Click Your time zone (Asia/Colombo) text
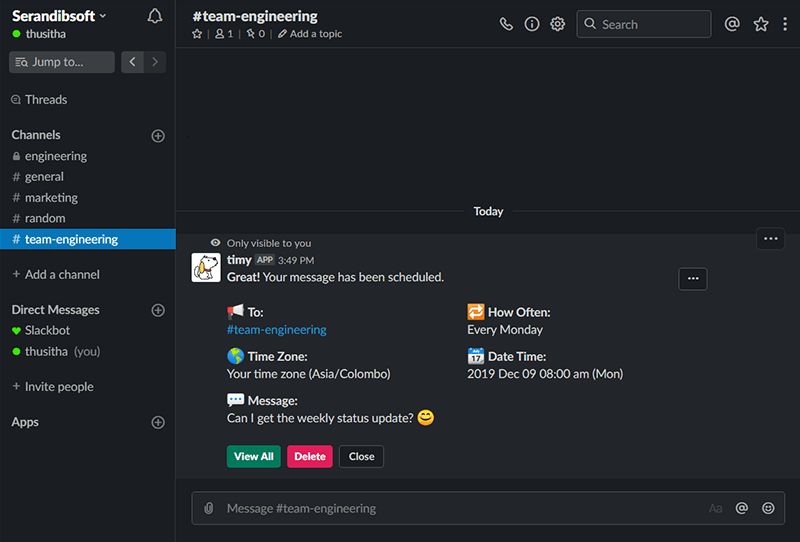Viewport: 800px width, 542px height. pos(308,374)
